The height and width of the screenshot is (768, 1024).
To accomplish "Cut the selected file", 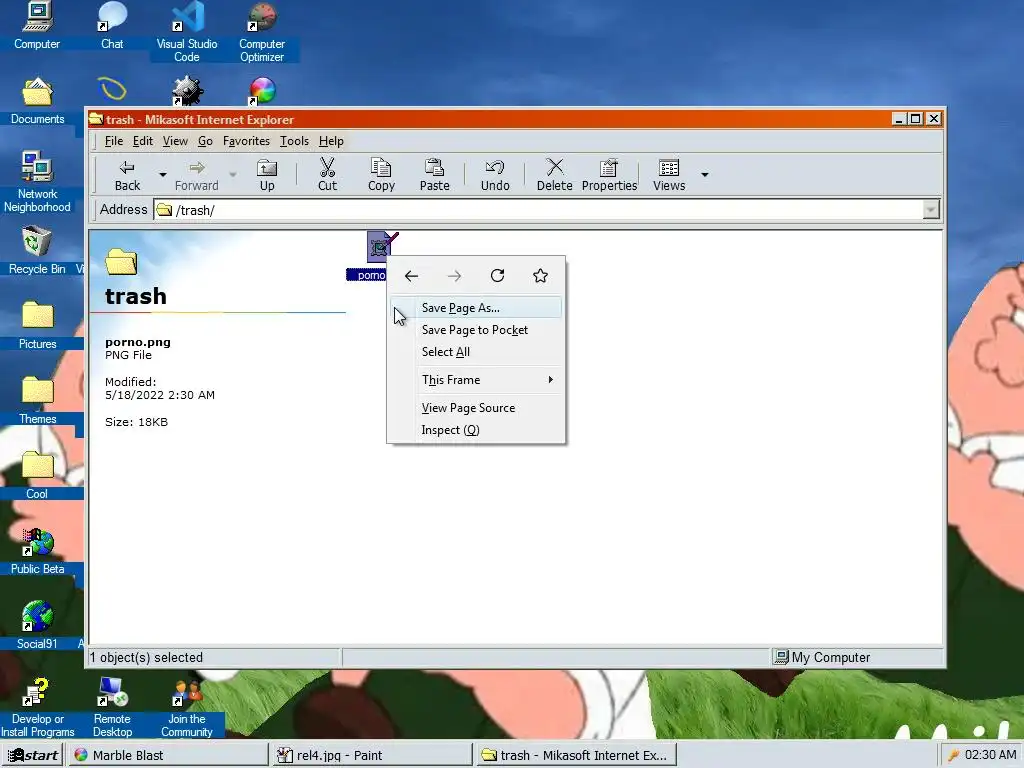I will pyautogui.click(x=327, y=175).
